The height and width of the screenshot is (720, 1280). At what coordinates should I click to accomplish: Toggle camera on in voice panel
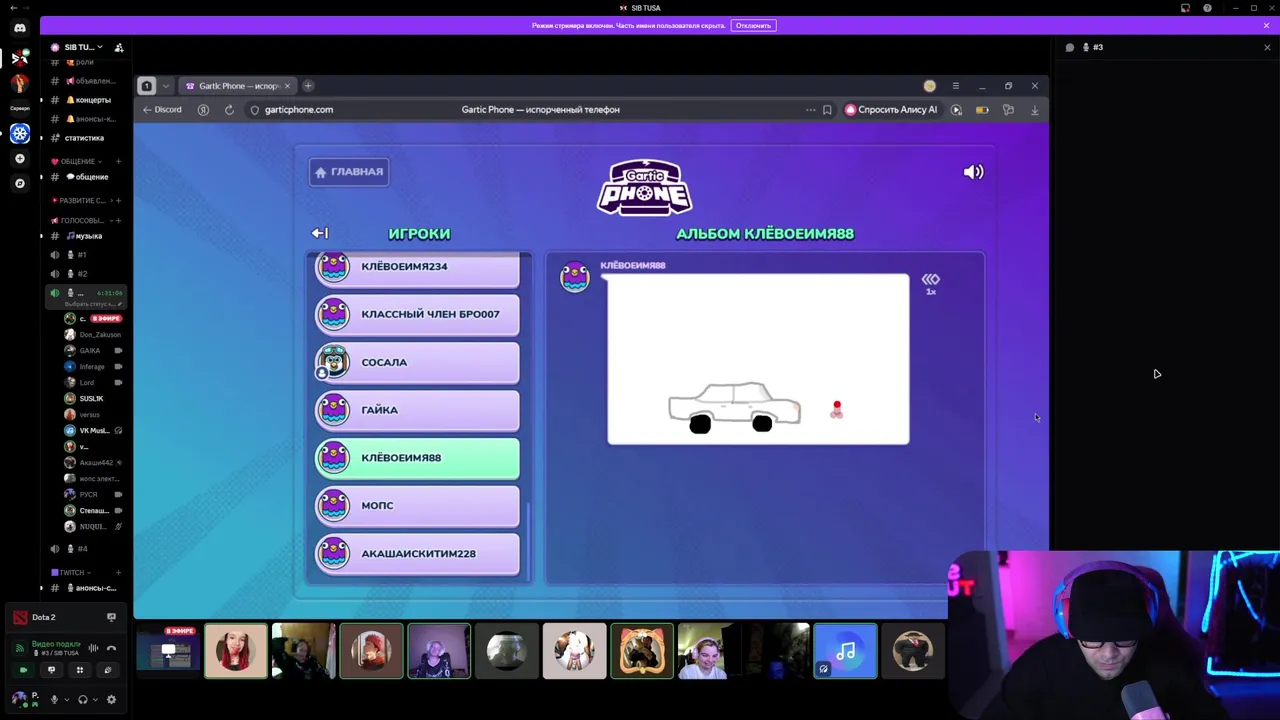point(24,670)
